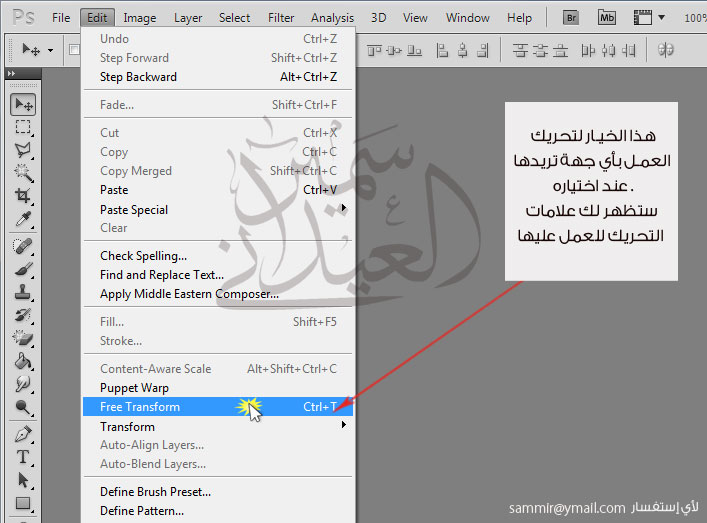Choose Free Transform in Edit menu
The height and width of the screenshot is (523, 707).
coord(218,407)
